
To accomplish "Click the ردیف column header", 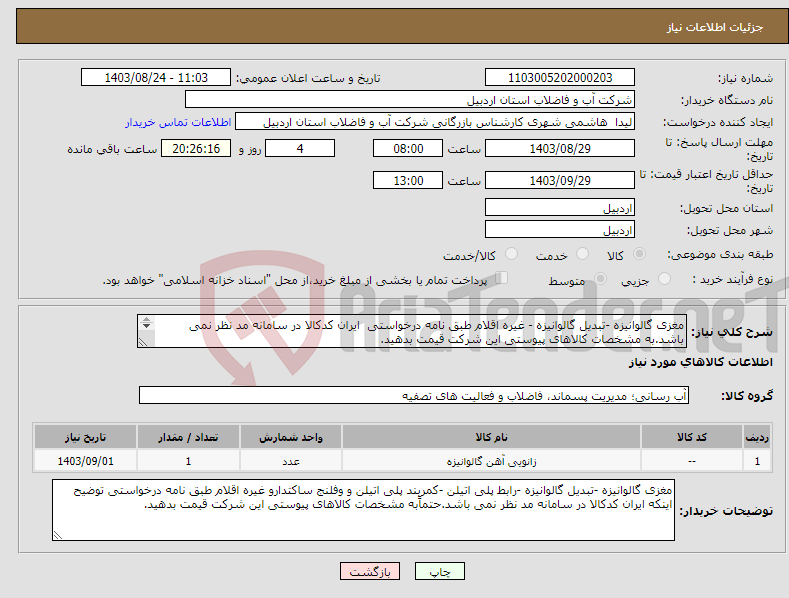I will click(757, 437).
